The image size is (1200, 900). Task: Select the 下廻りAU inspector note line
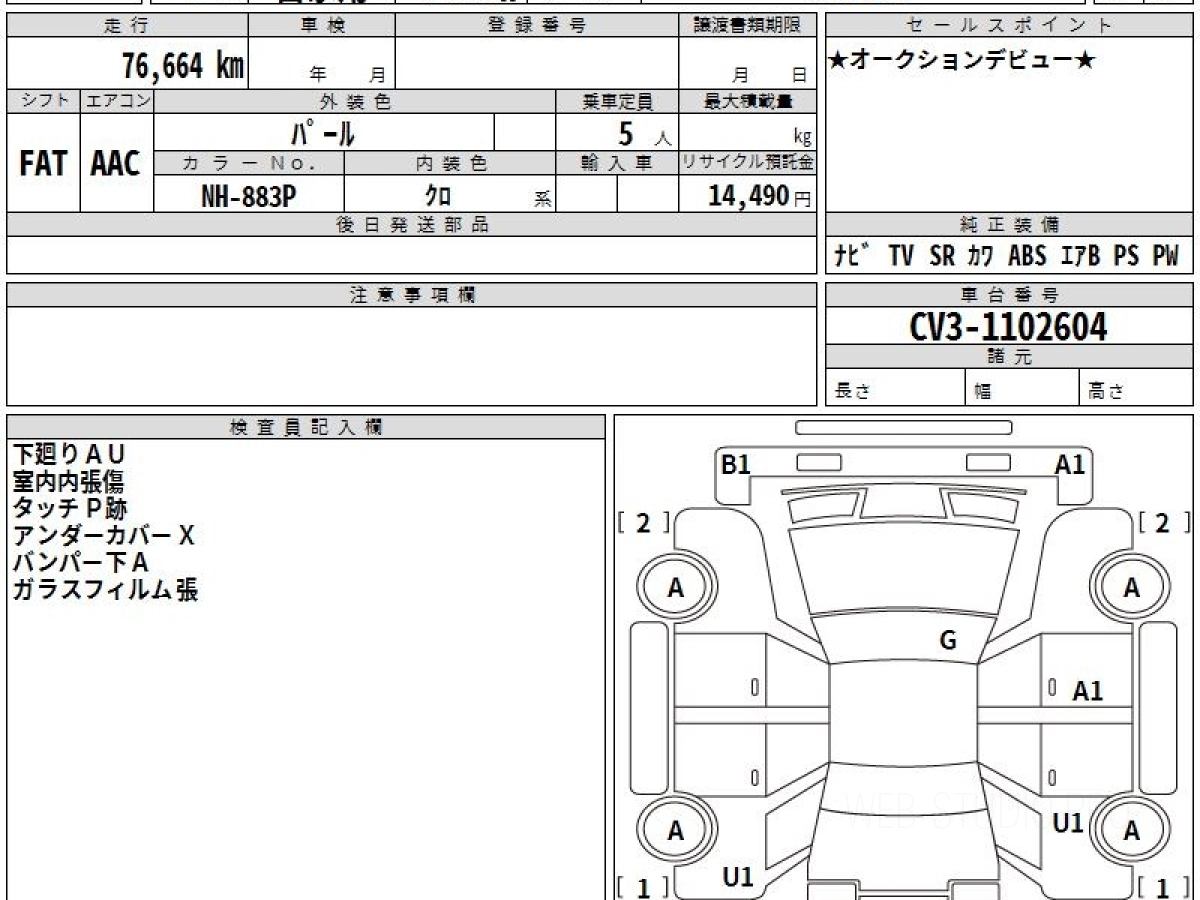pyautogui.click(x=69, y=455)
